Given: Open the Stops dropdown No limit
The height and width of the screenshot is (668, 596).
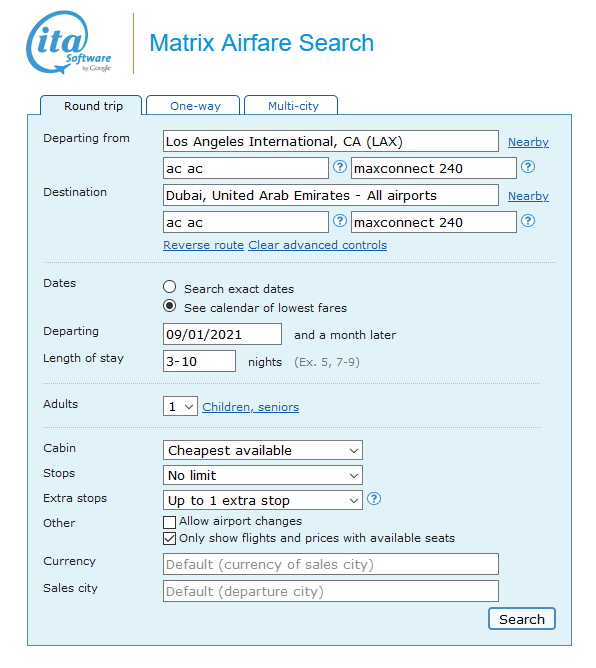Looking at the screenshot, I should click(263, 475).
